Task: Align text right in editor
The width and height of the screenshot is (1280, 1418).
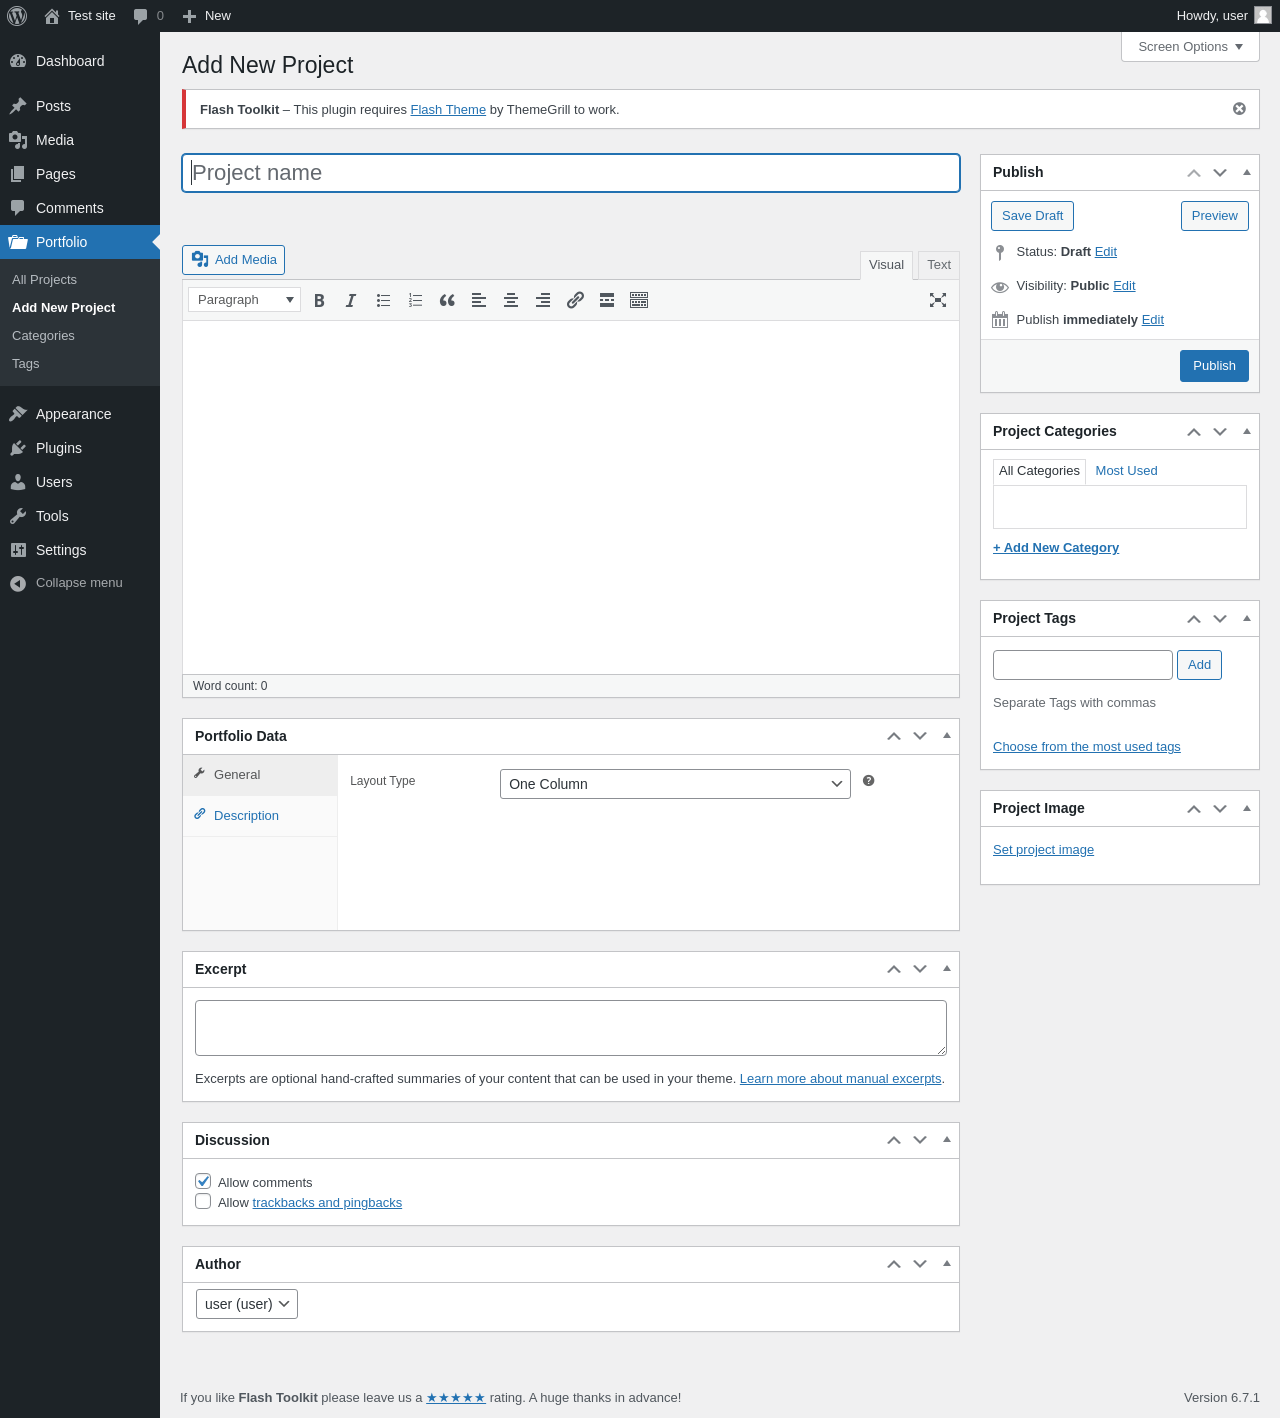Action: tap(543, 300)
